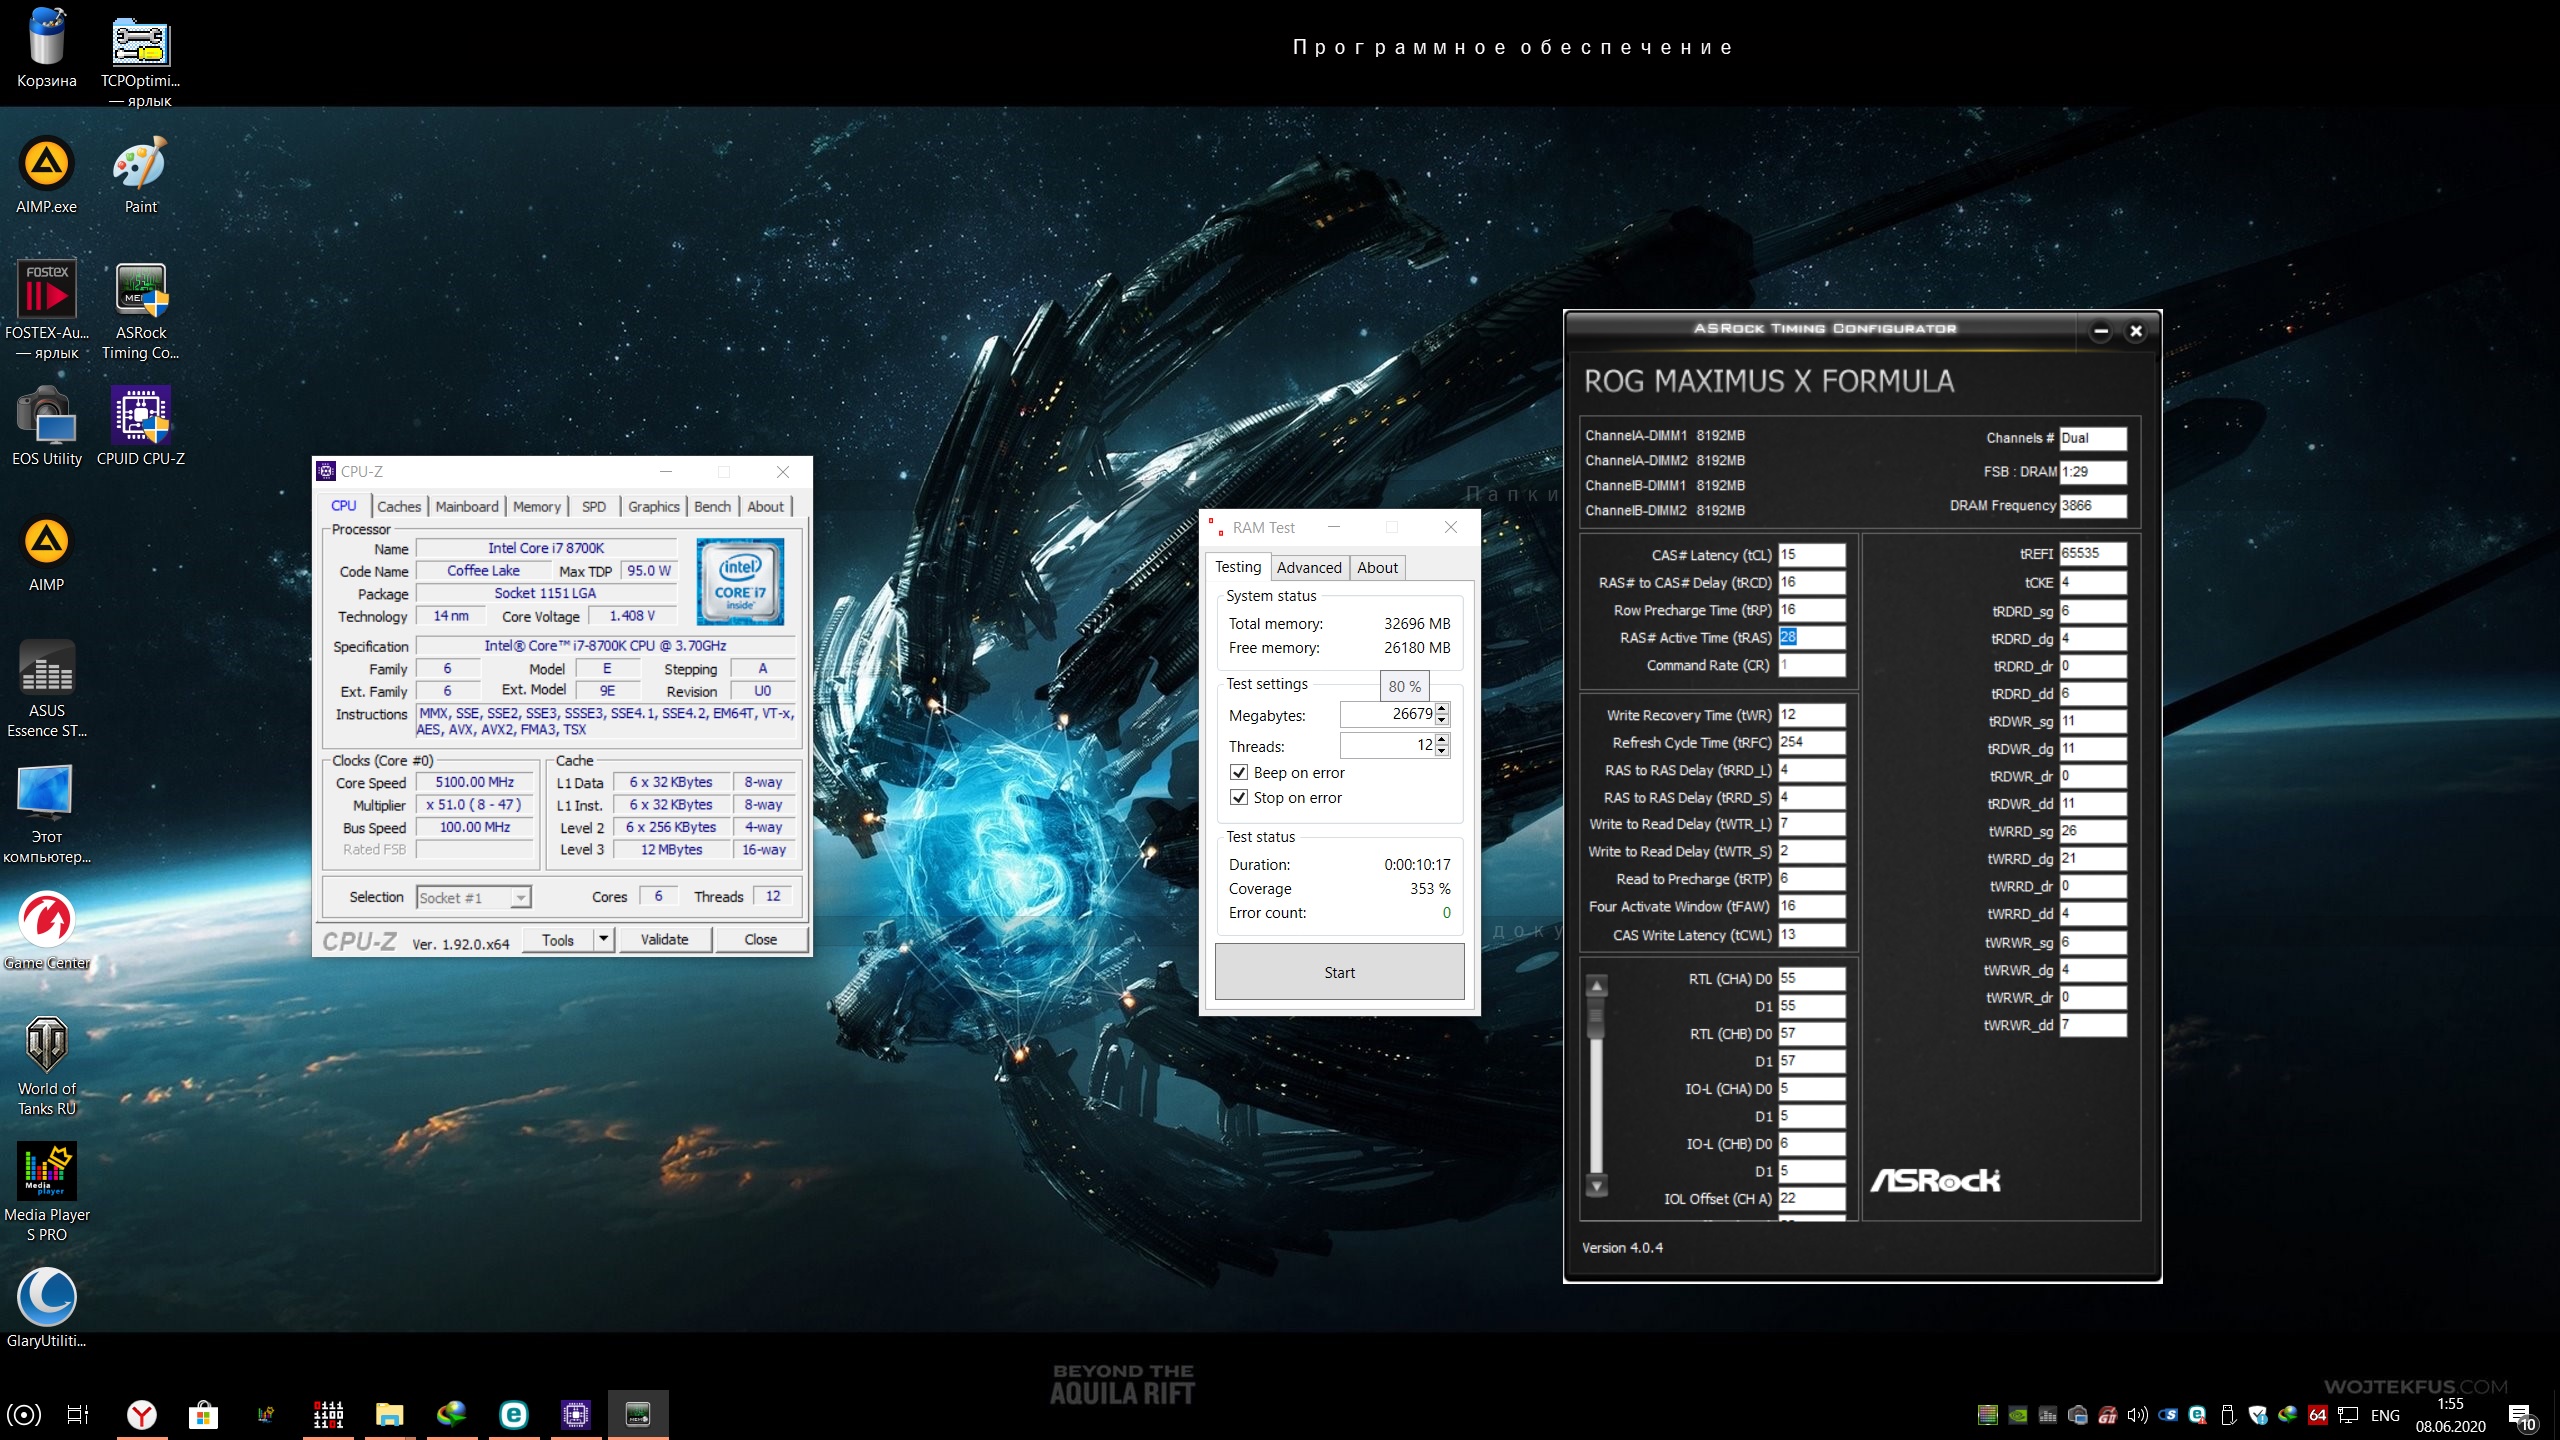Screen dimensions: 2560x1440
Task: Increase Megabytes value with up arrow
Action: pos(1442,708)
